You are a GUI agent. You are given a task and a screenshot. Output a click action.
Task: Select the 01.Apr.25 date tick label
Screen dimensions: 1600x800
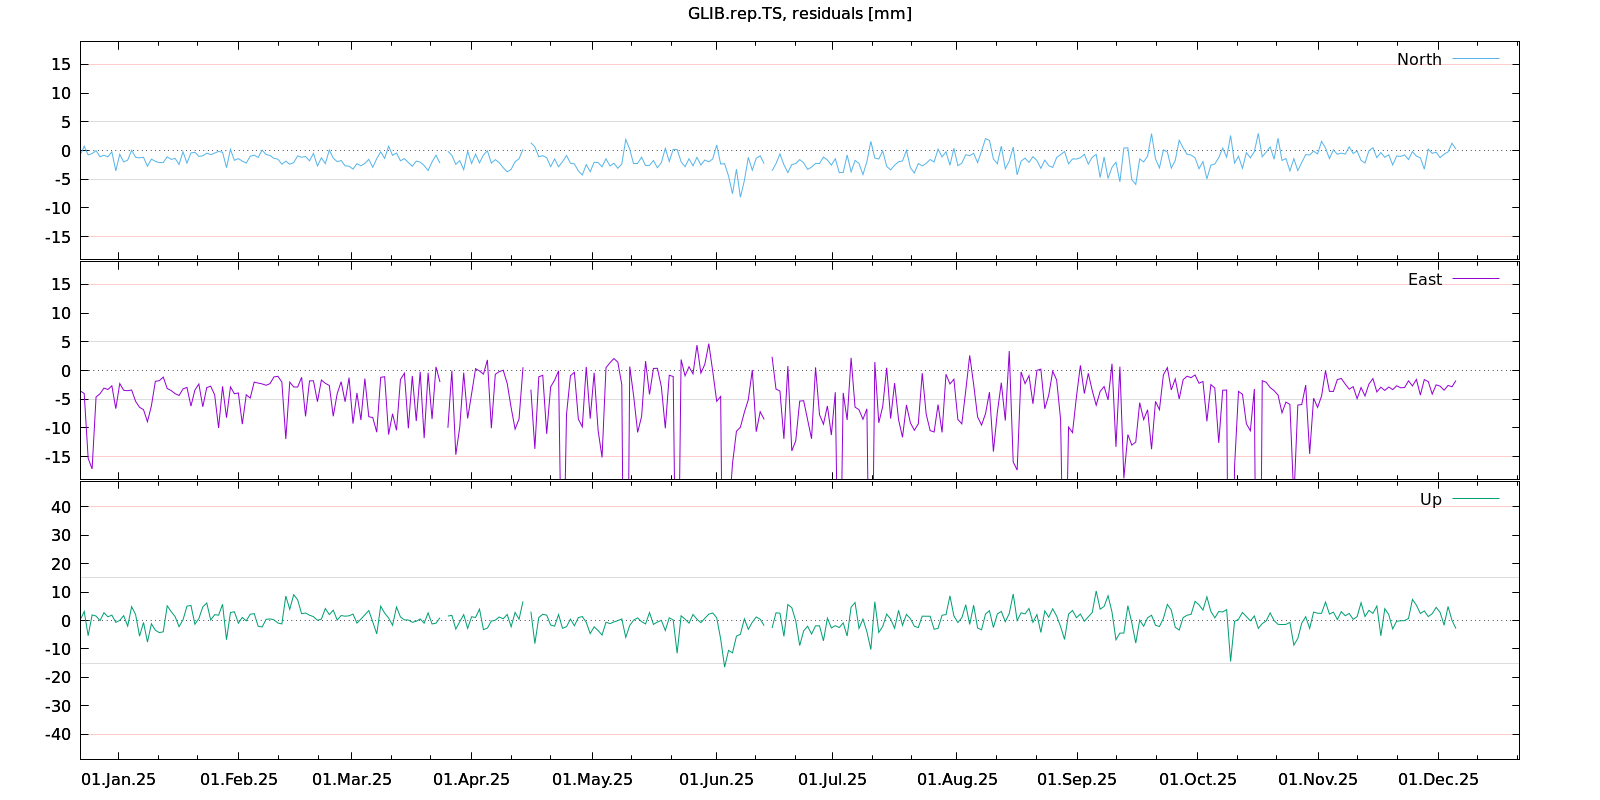[471, 779]
